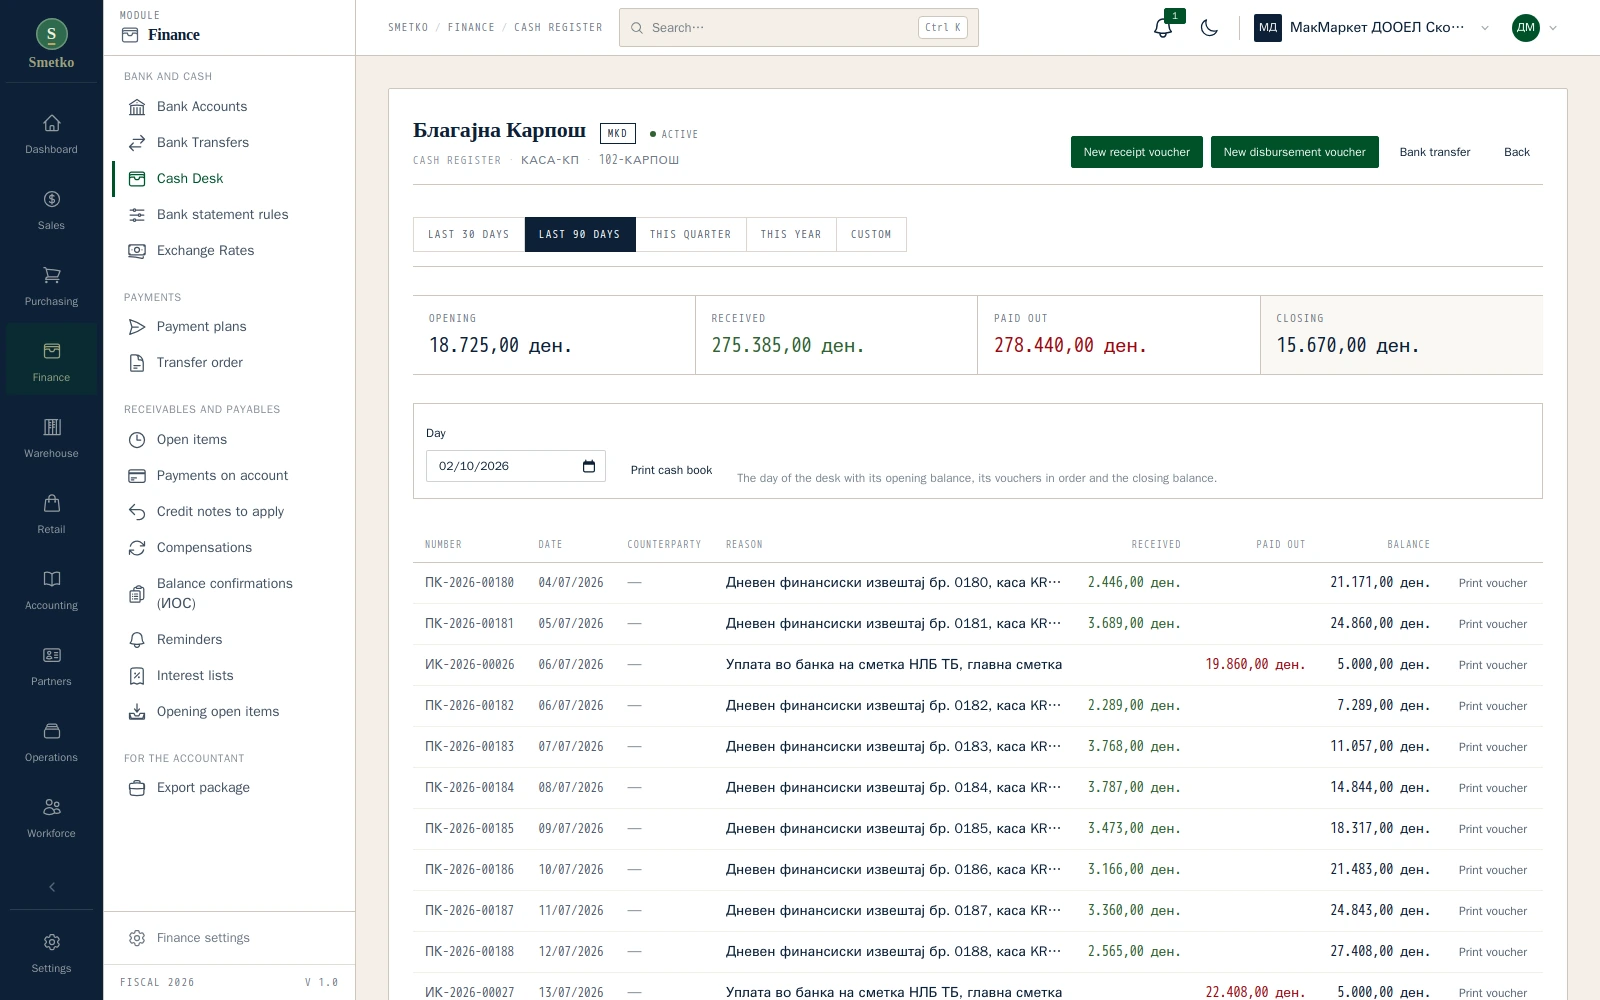Click the notifications bell icon
Screen dimensions: 1600x1000
pyautogui.click(x=1163, y=28)
